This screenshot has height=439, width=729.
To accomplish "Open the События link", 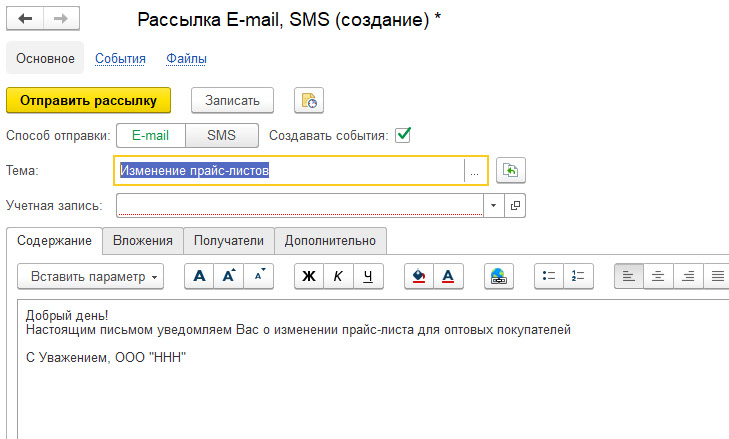I will tap(120, 59).
